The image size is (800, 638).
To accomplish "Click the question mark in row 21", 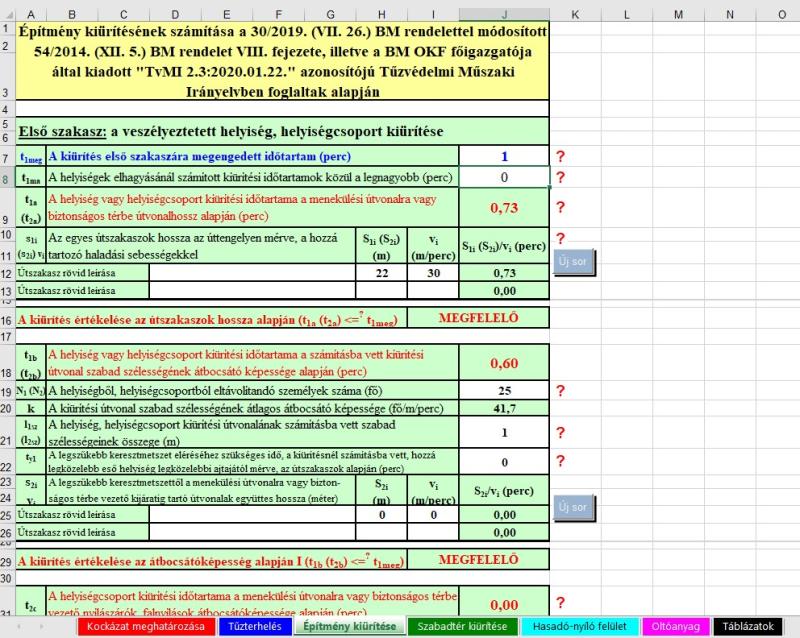I will (561, 431).
